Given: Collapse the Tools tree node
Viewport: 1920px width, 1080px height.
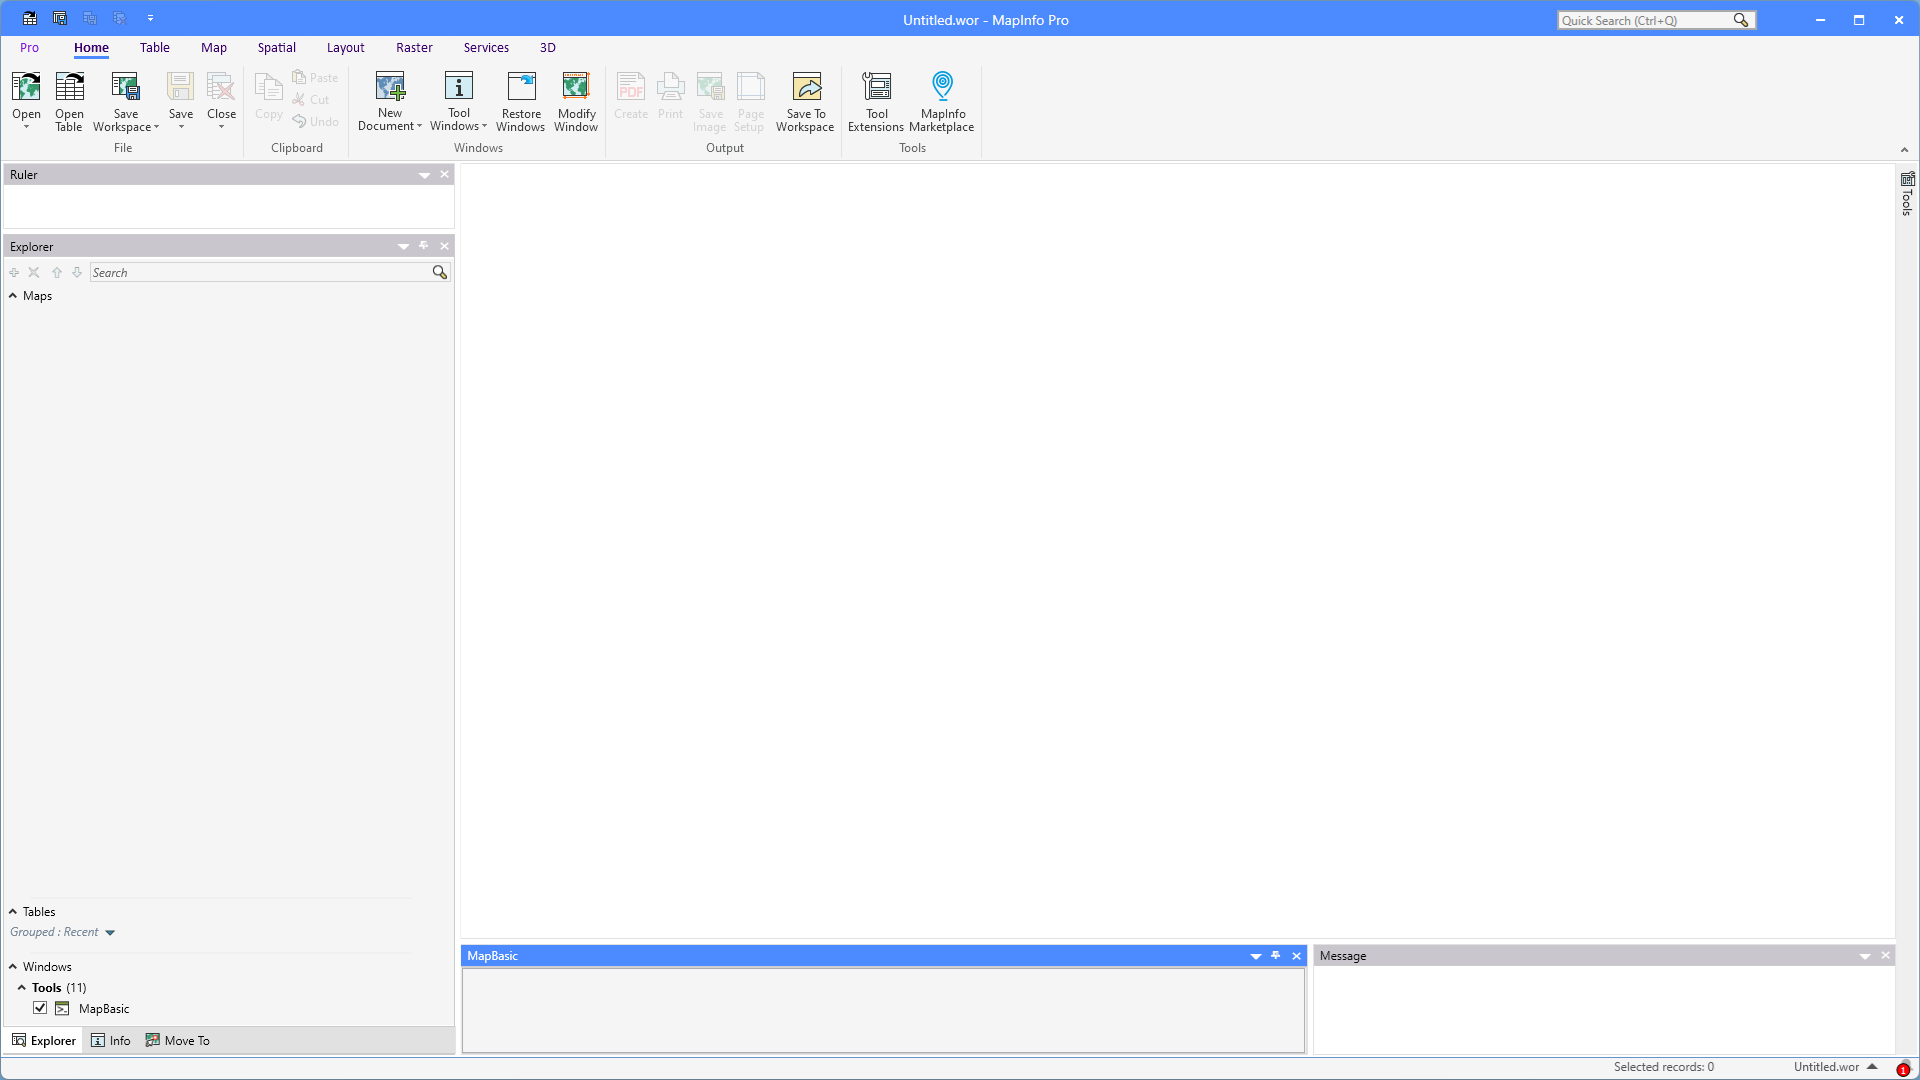Looking at the screenshot, I should tap(22, 988).
